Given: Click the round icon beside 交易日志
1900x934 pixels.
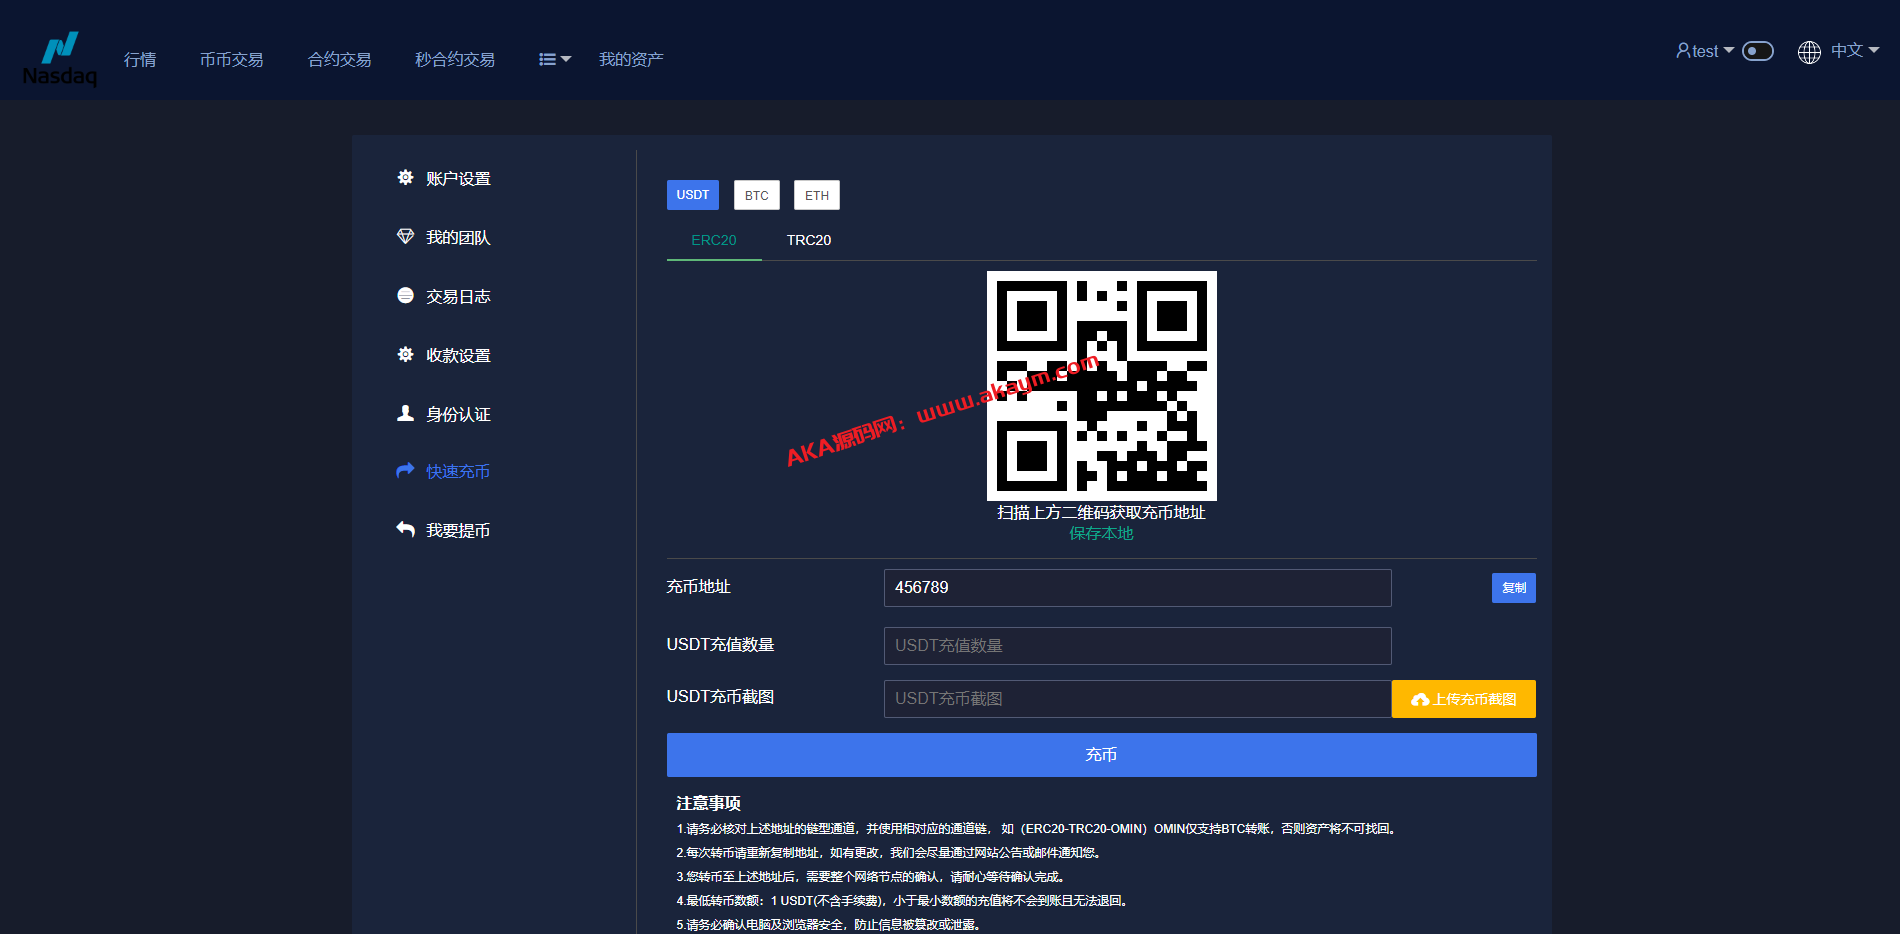Looking at the screenshot, I should 405,296.
